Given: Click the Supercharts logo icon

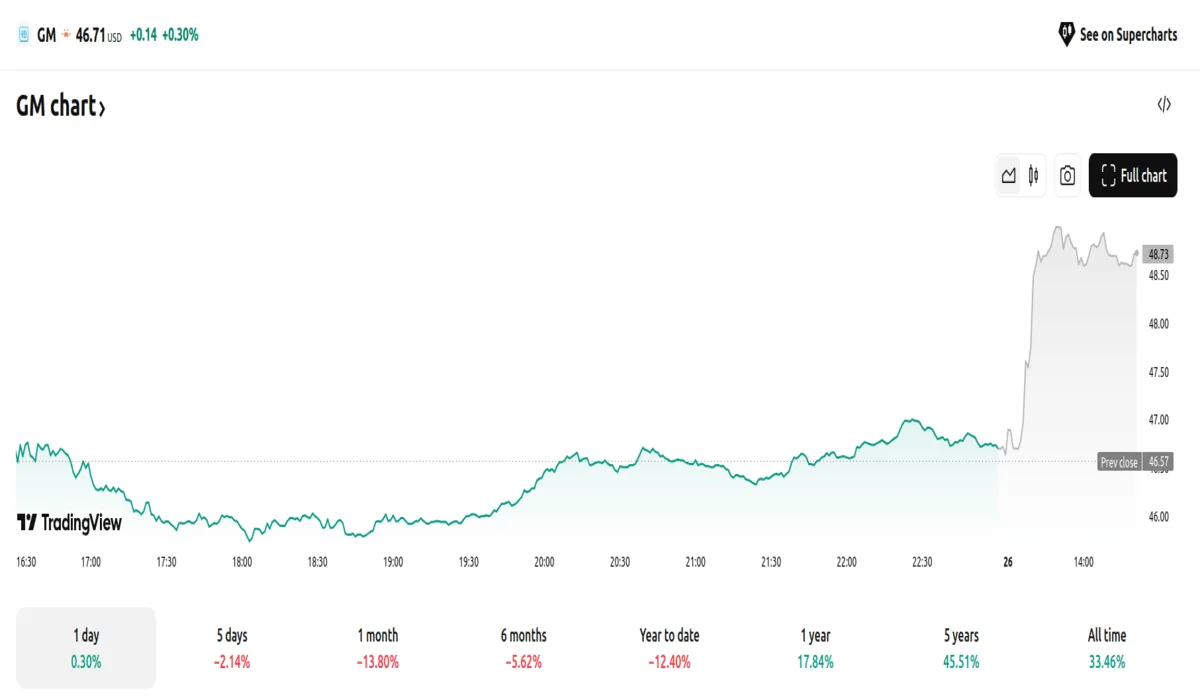Looking at the screenshot, I should click(x=1066, y=35).
